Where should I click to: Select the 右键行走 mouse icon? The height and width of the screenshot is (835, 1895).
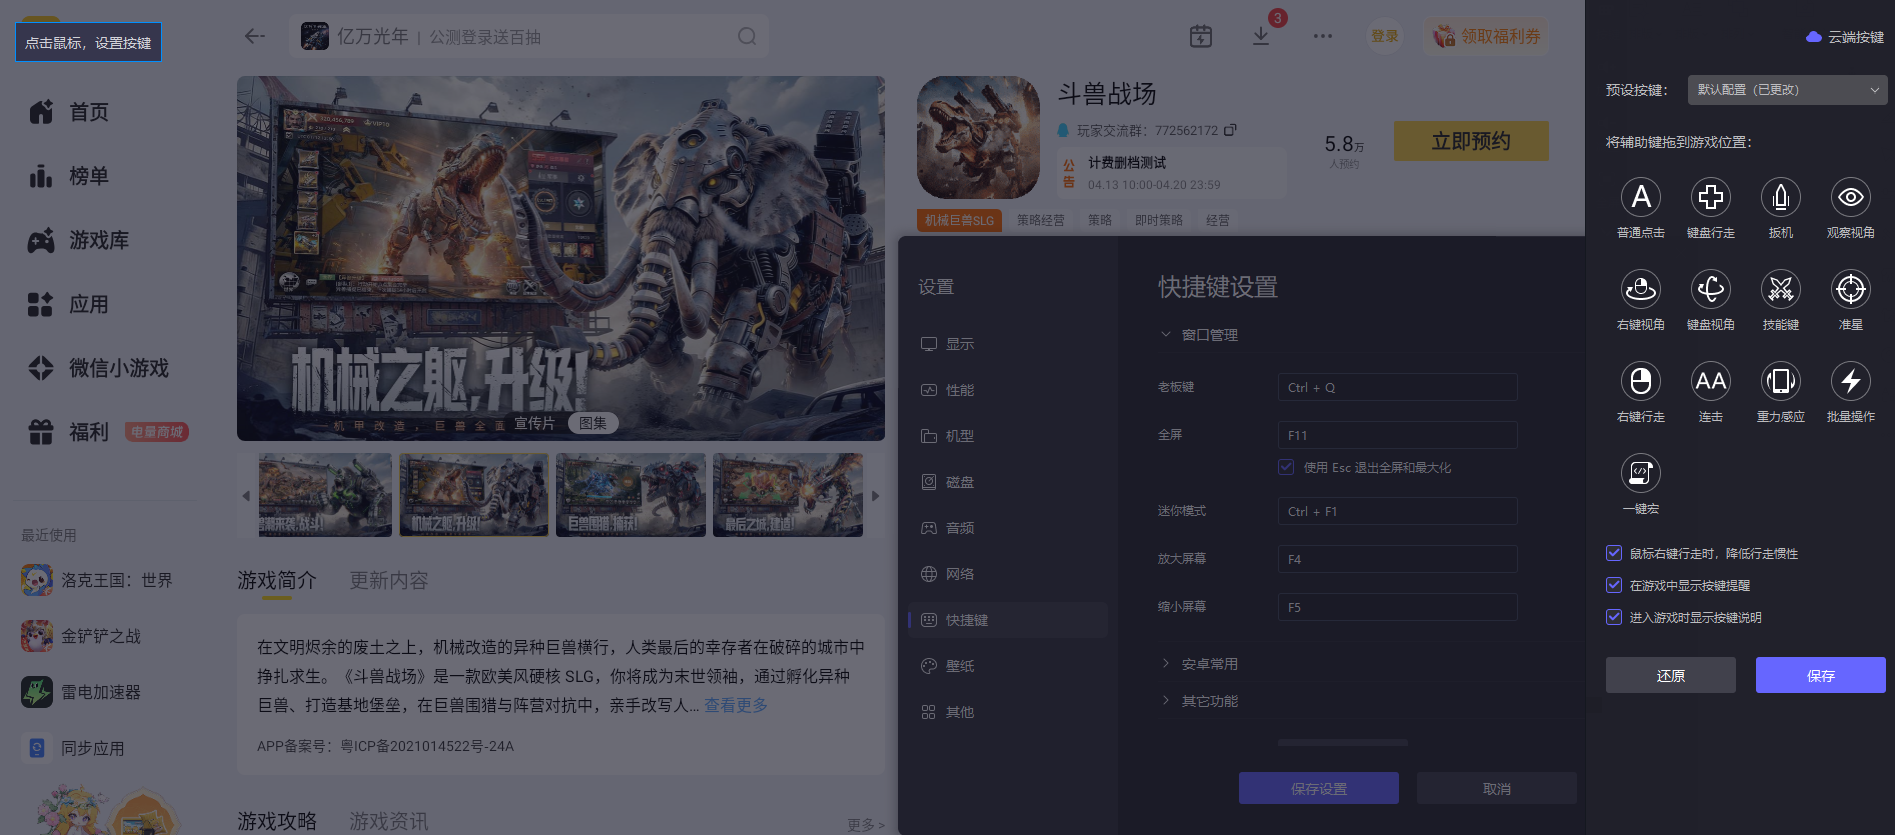(1641, 381)
